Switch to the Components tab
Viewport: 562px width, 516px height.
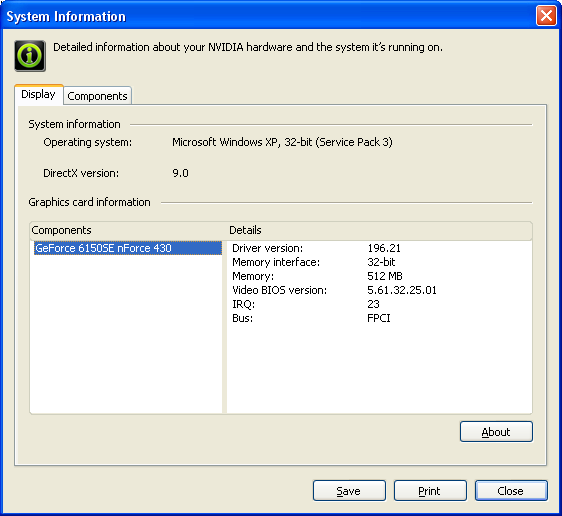[97, 96]
